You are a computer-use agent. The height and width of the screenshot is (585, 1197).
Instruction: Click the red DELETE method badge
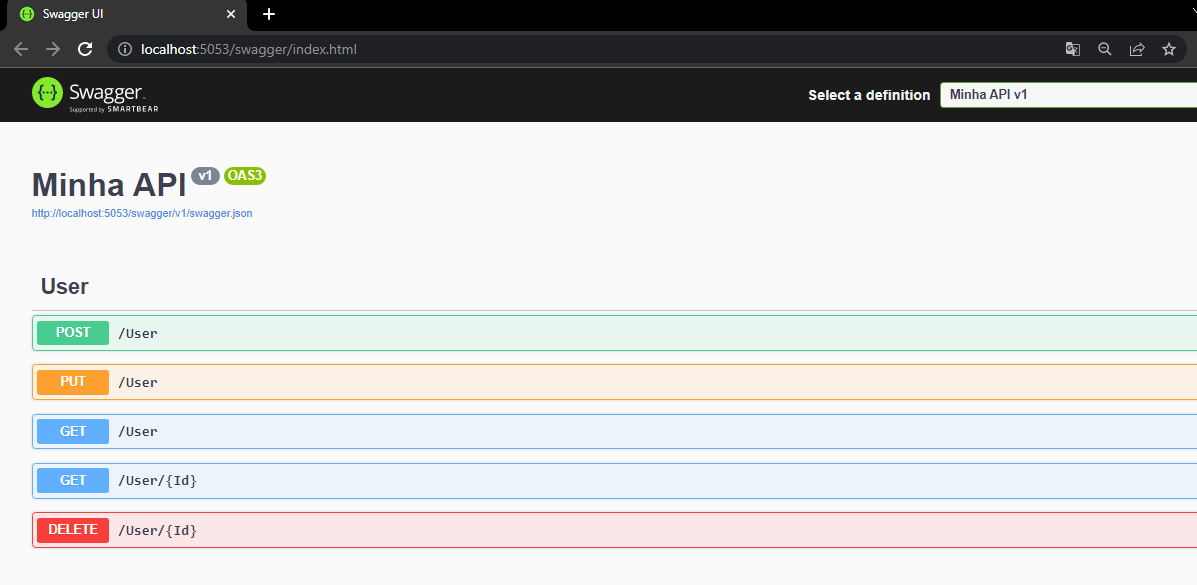point(73,530)
